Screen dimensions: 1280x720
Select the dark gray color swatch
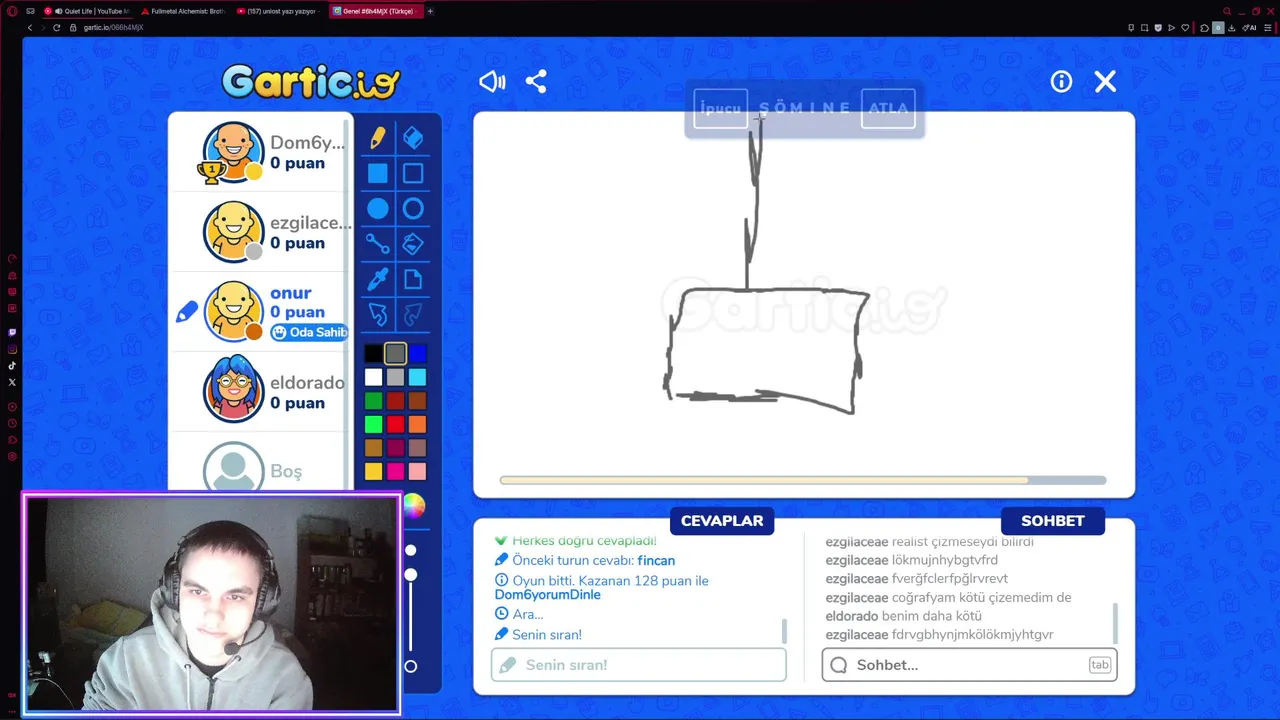pos(395,353)
